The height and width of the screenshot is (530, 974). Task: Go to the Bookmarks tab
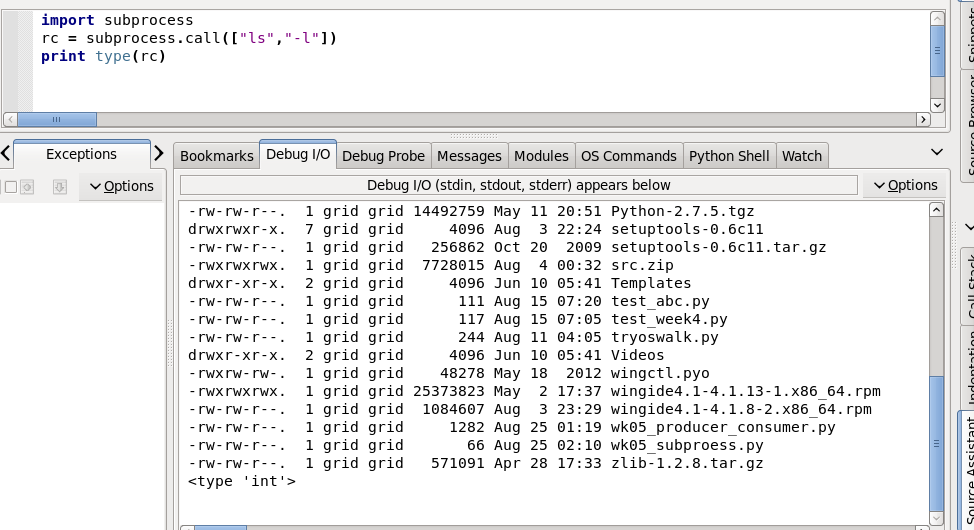(217, 156)
